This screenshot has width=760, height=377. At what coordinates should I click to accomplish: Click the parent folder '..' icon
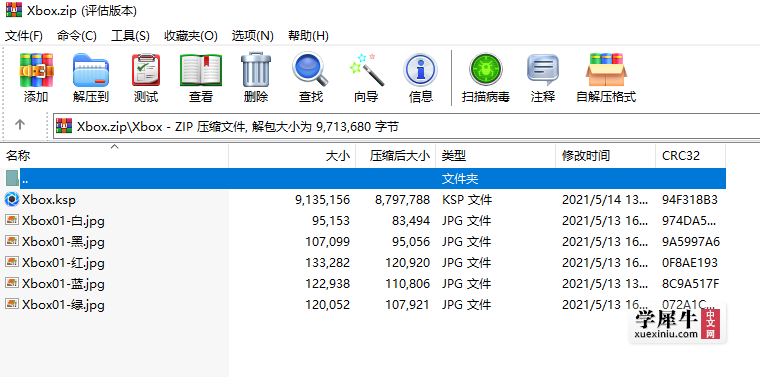12,178
